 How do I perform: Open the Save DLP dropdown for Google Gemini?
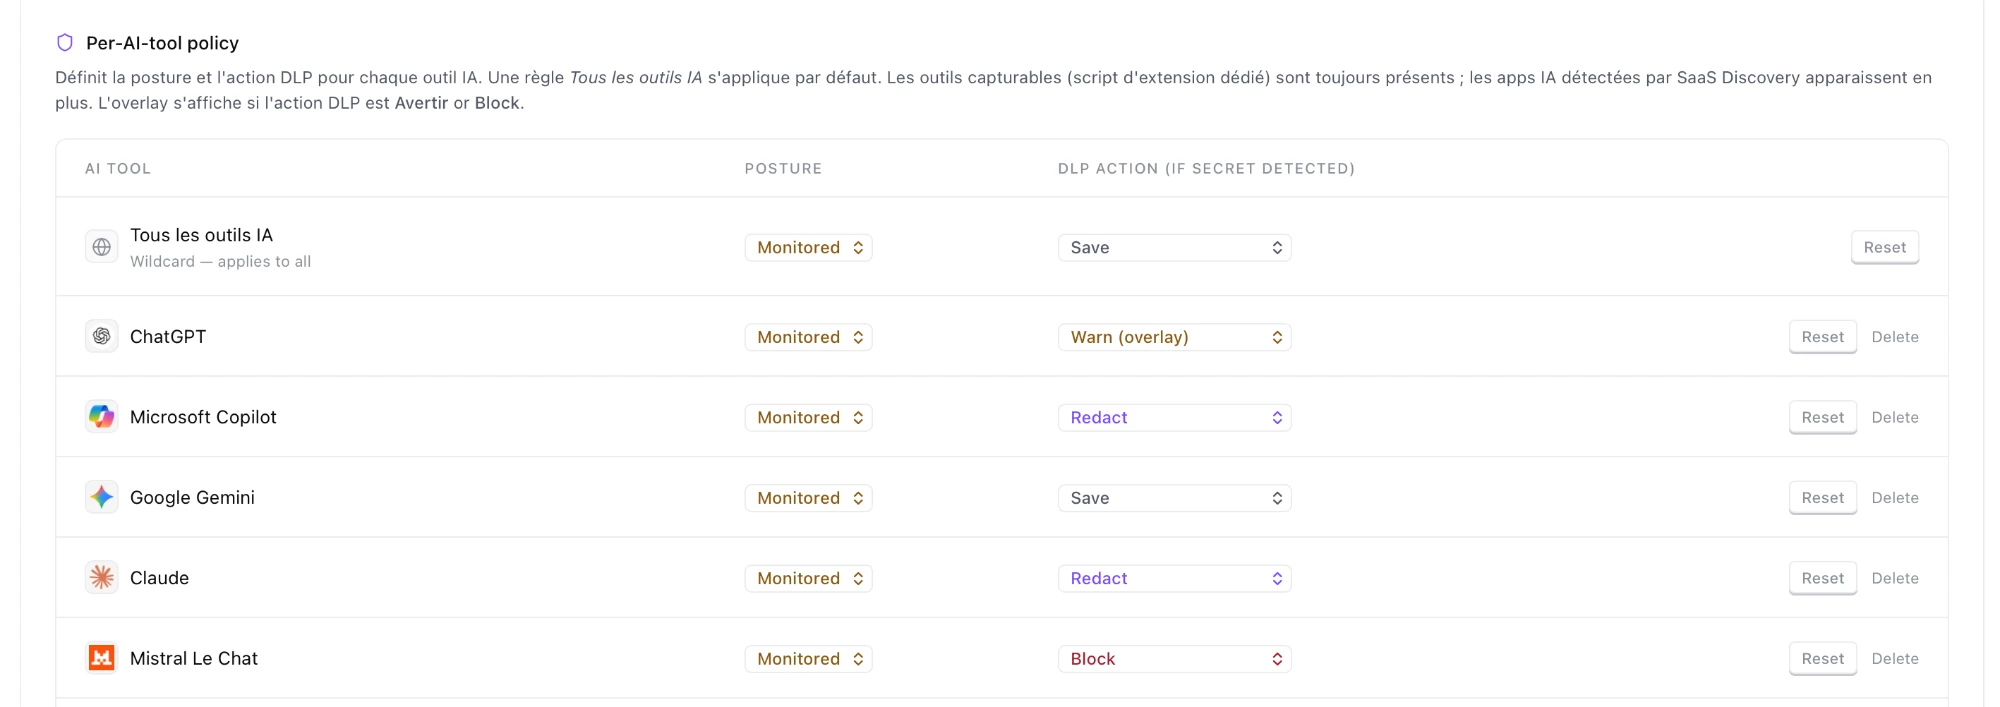[x=1174, y=498]
